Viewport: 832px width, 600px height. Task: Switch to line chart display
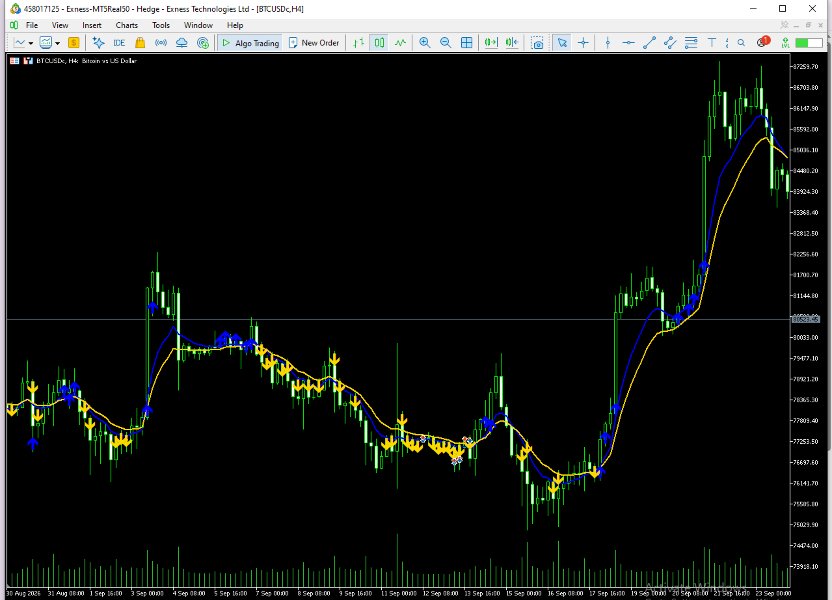[x=401, y=42]
